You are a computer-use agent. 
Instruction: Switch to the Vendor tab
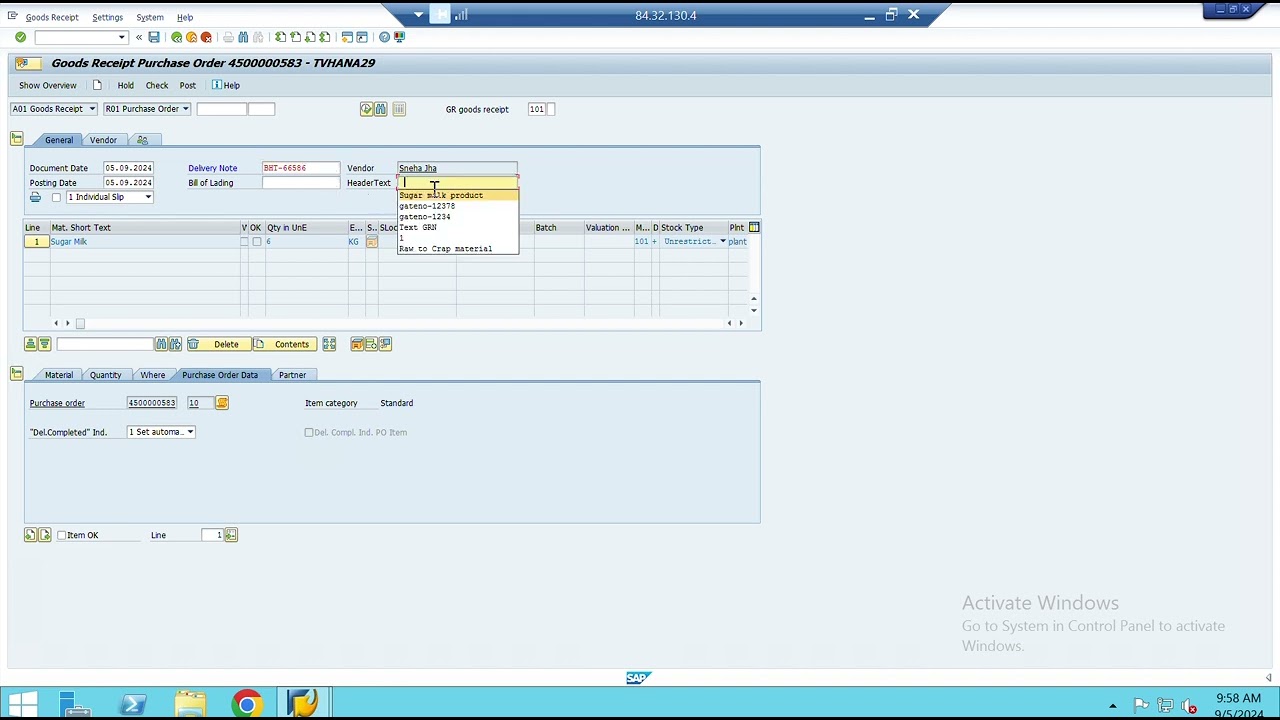tap(103, 140)
